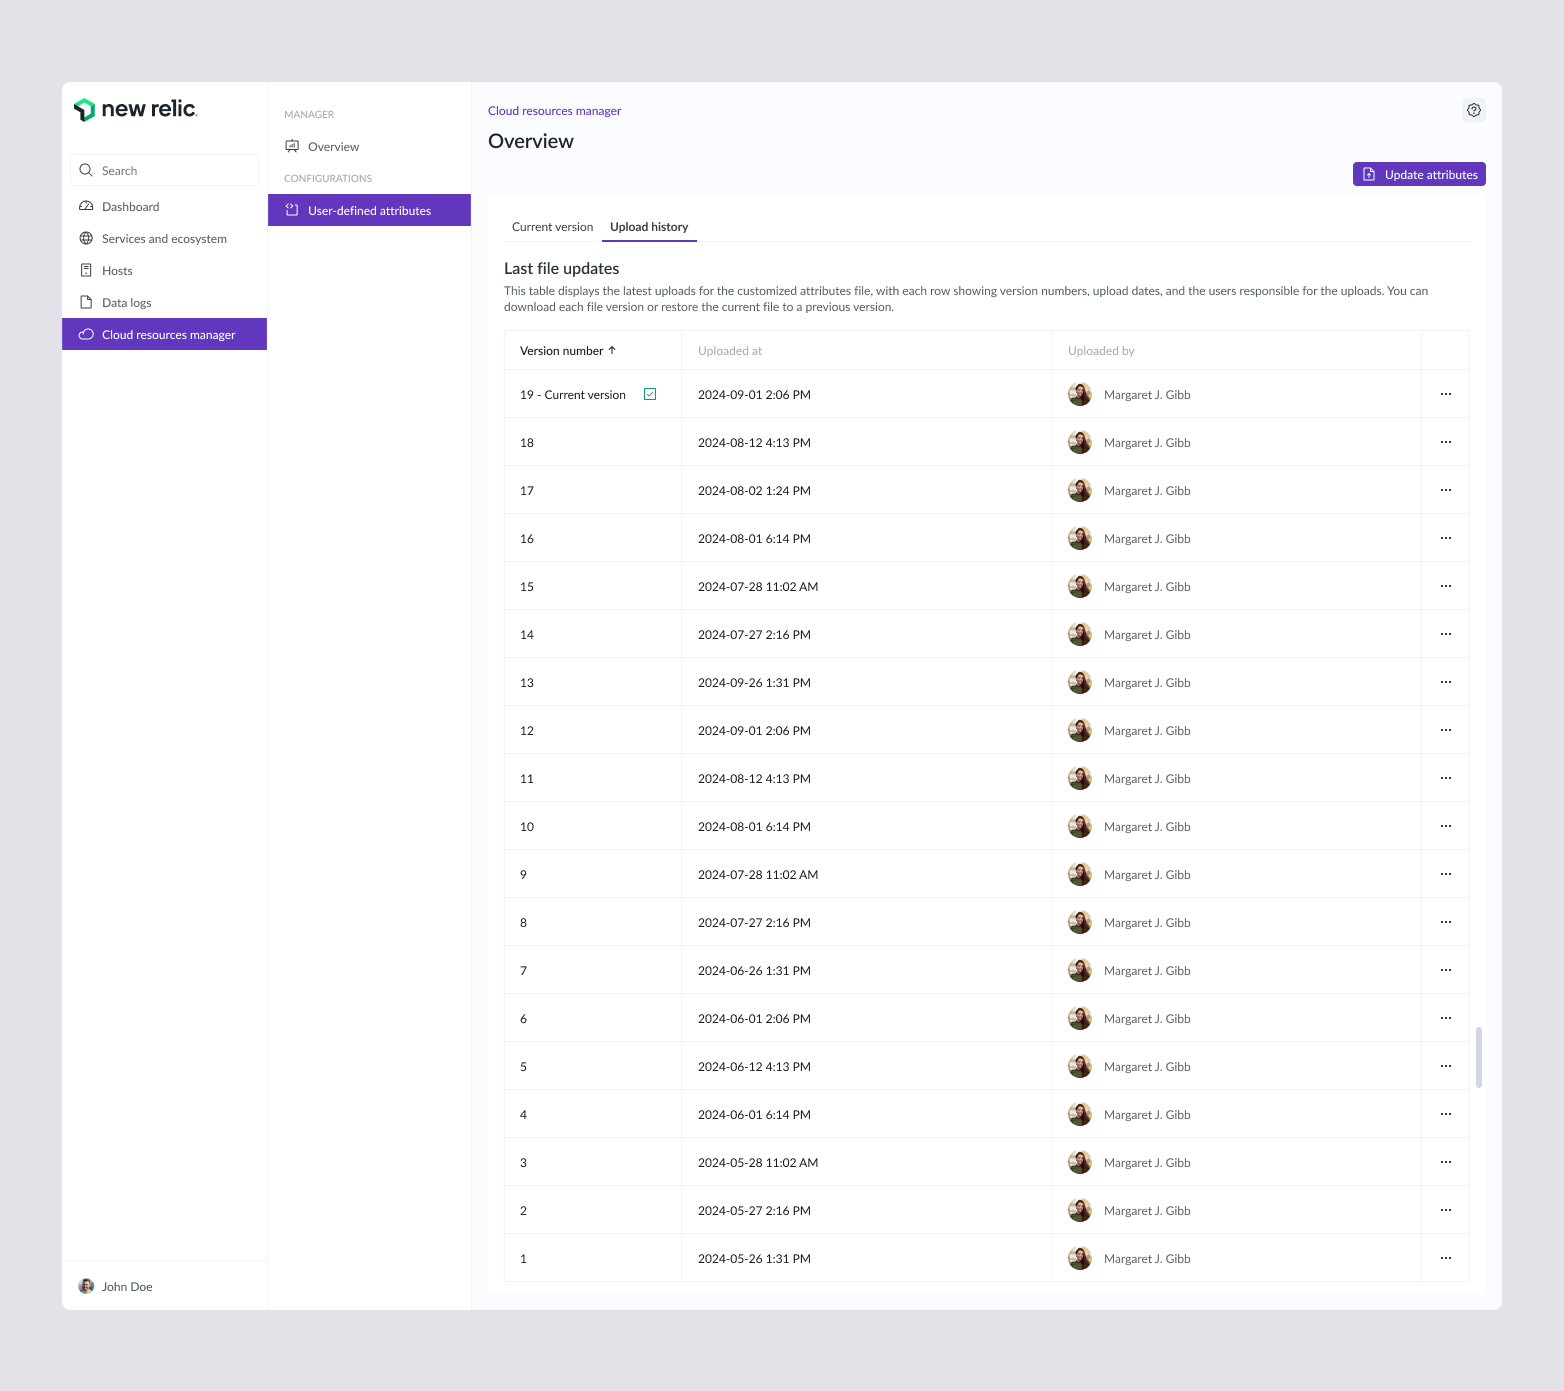Select User-defined attributes configuration
Viewport: 1564px width, 1391px height.
click(x=369, y=210)
